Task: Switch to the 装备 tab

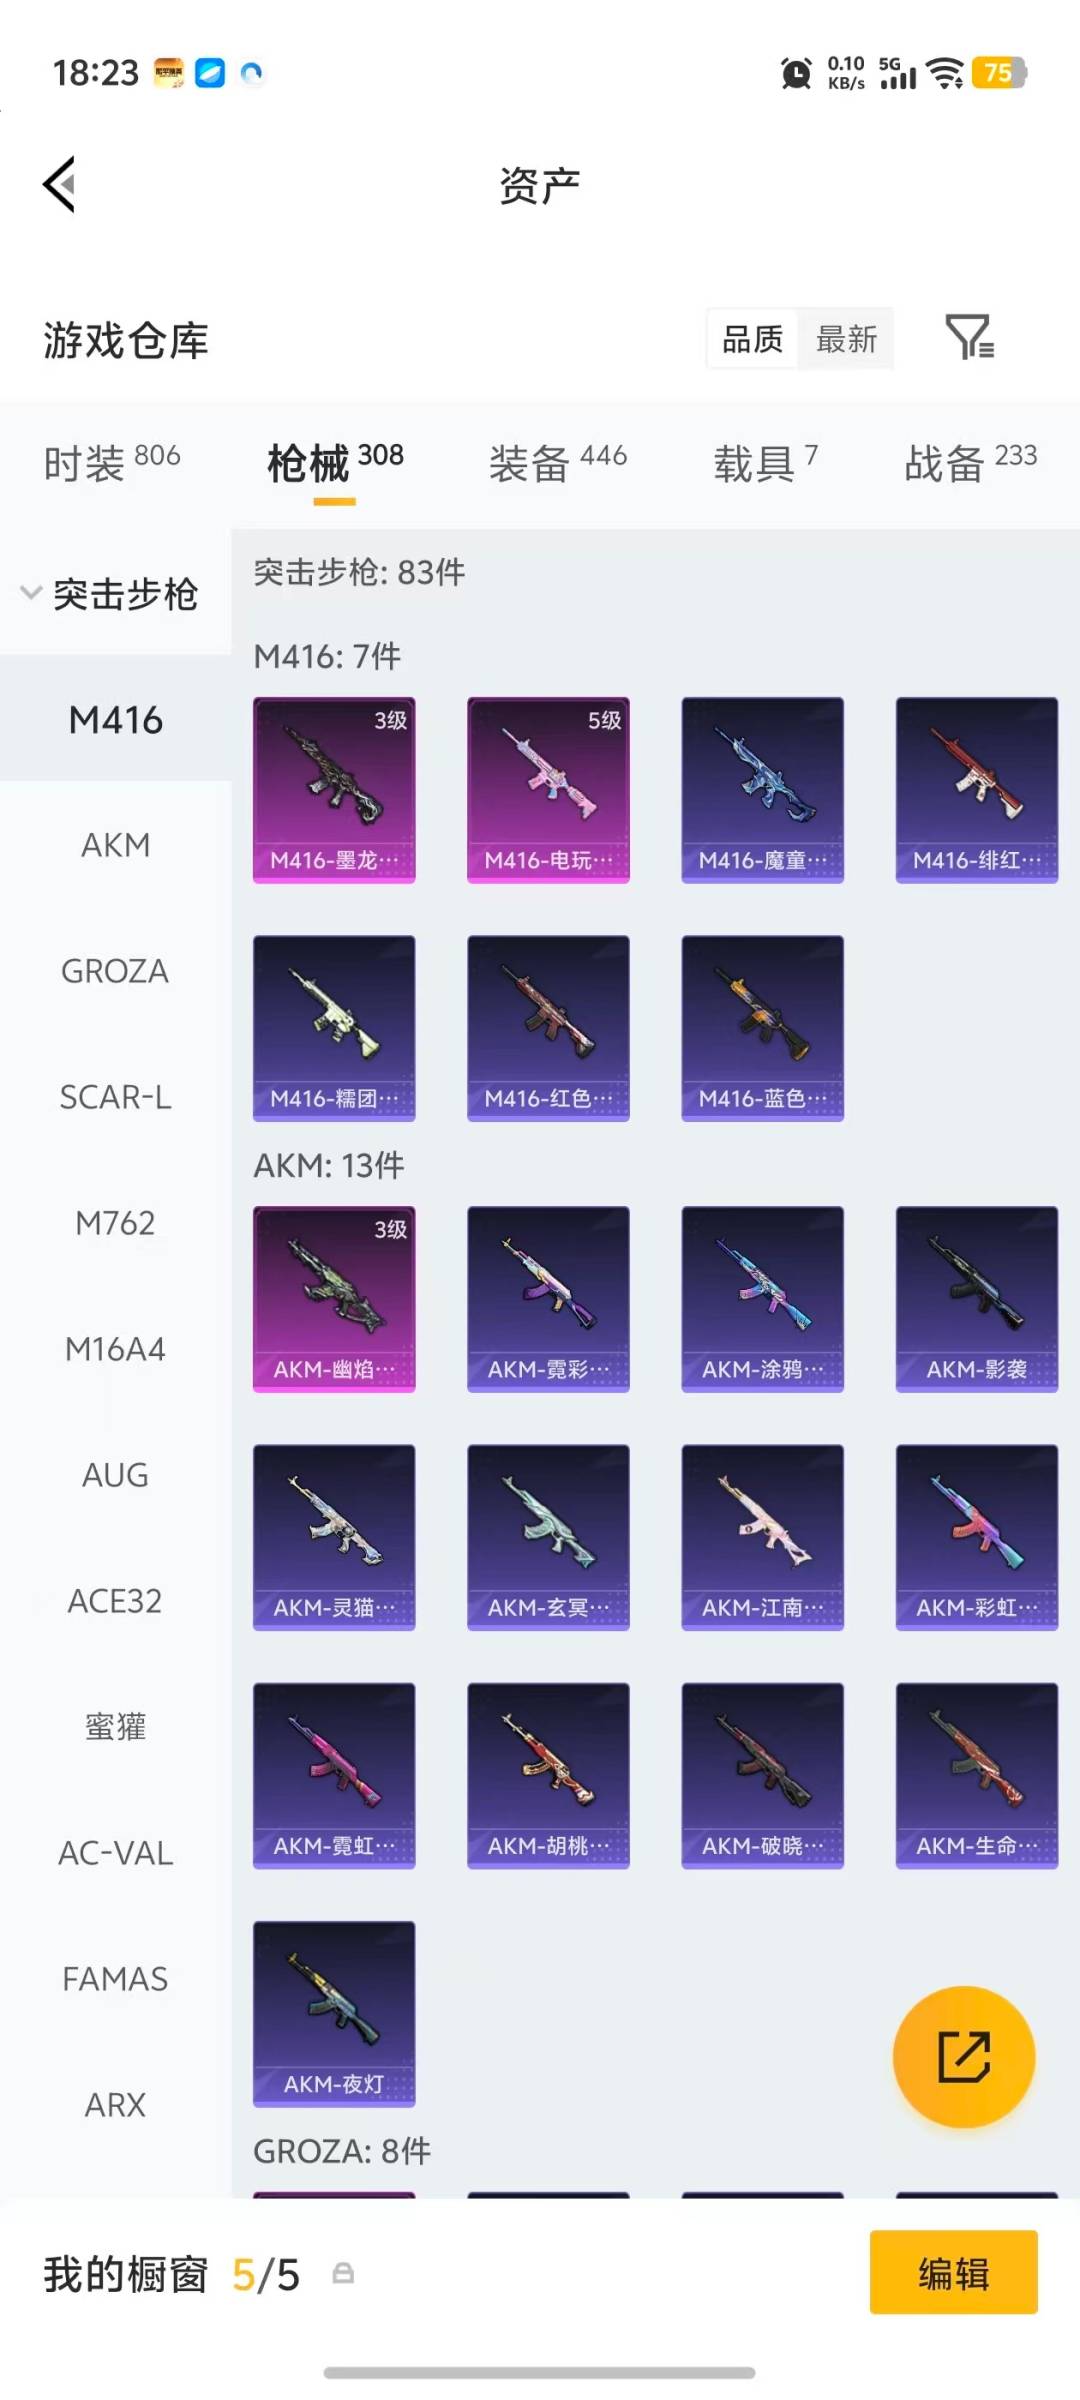Action: pos(558,463)
